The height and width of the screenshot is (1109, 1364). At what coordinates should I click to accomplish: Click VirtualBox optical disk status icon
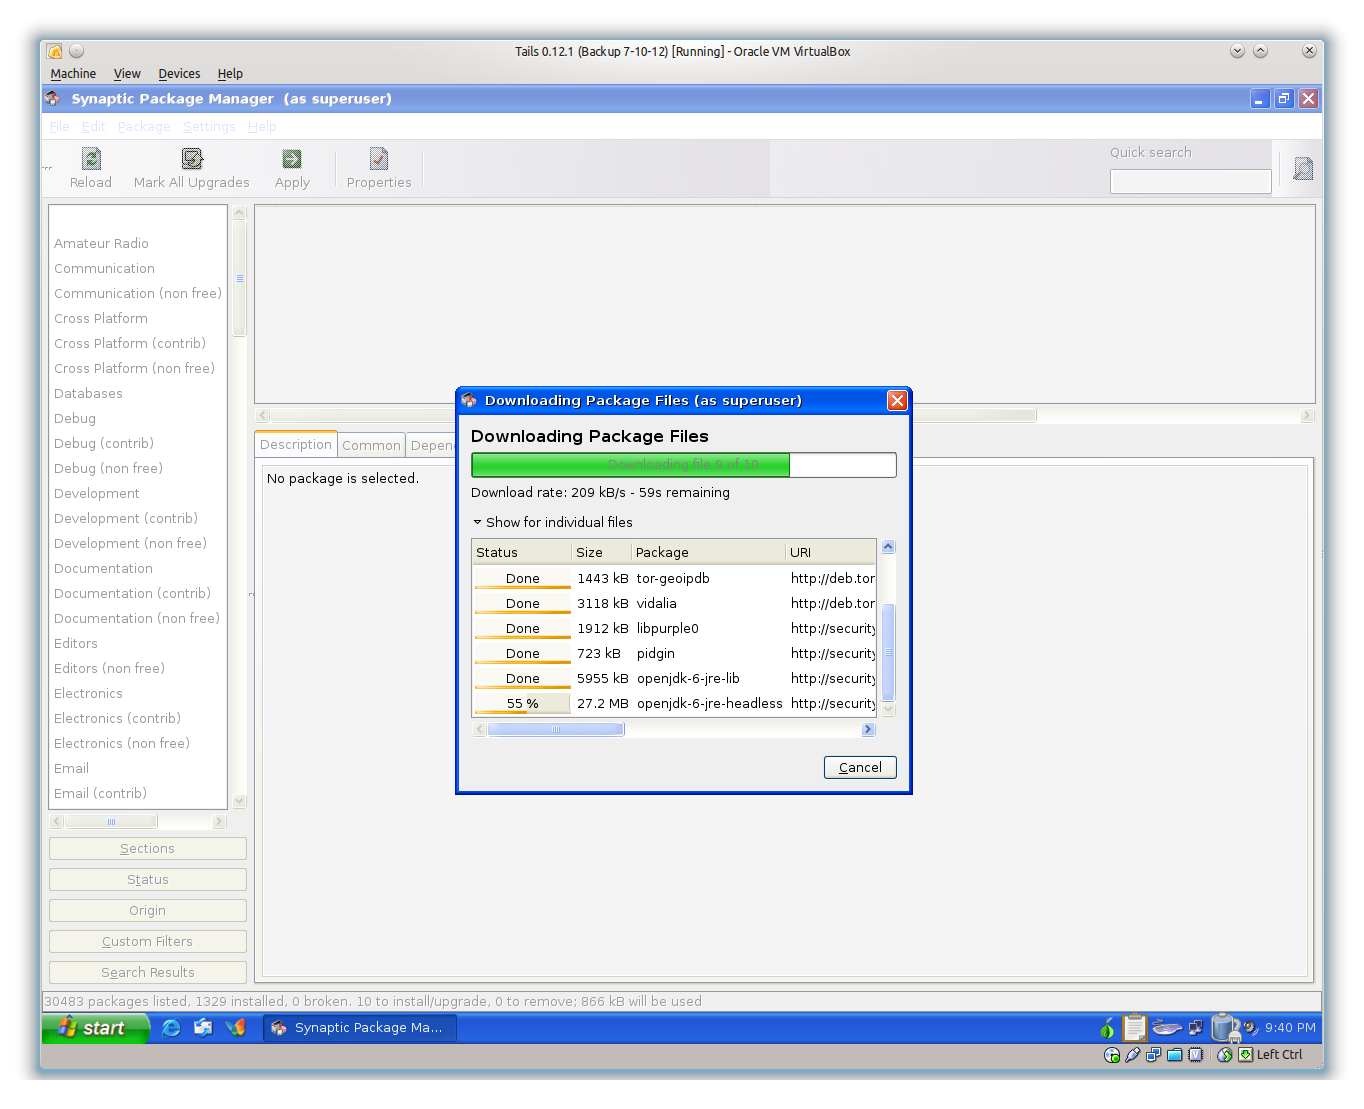[1111, 1055]
